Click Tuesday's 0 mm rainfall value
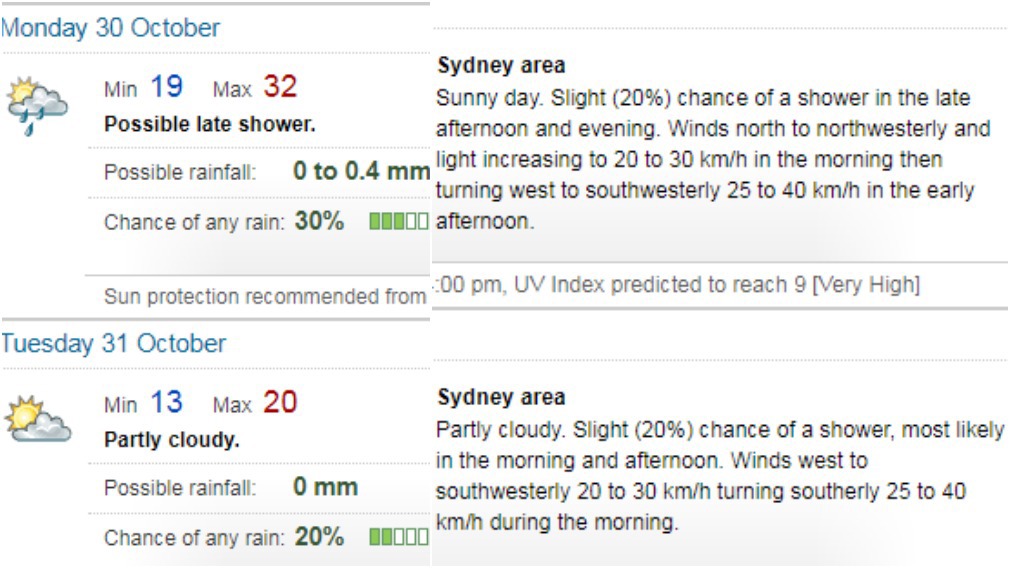 [x=326, y=487]
